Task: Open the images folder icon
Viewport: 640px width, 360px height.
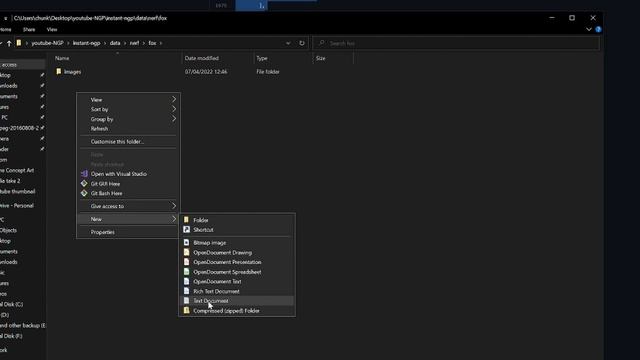Action: pyautogui.click(x=59, y=71)
